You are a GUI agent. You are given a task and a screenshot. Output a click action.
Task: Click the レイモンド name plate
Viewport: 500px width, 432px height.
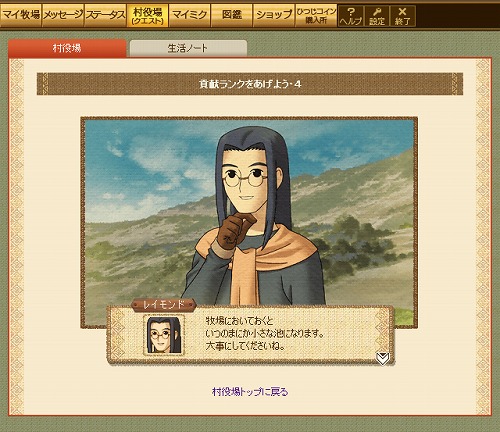click(x=163, y=304)
